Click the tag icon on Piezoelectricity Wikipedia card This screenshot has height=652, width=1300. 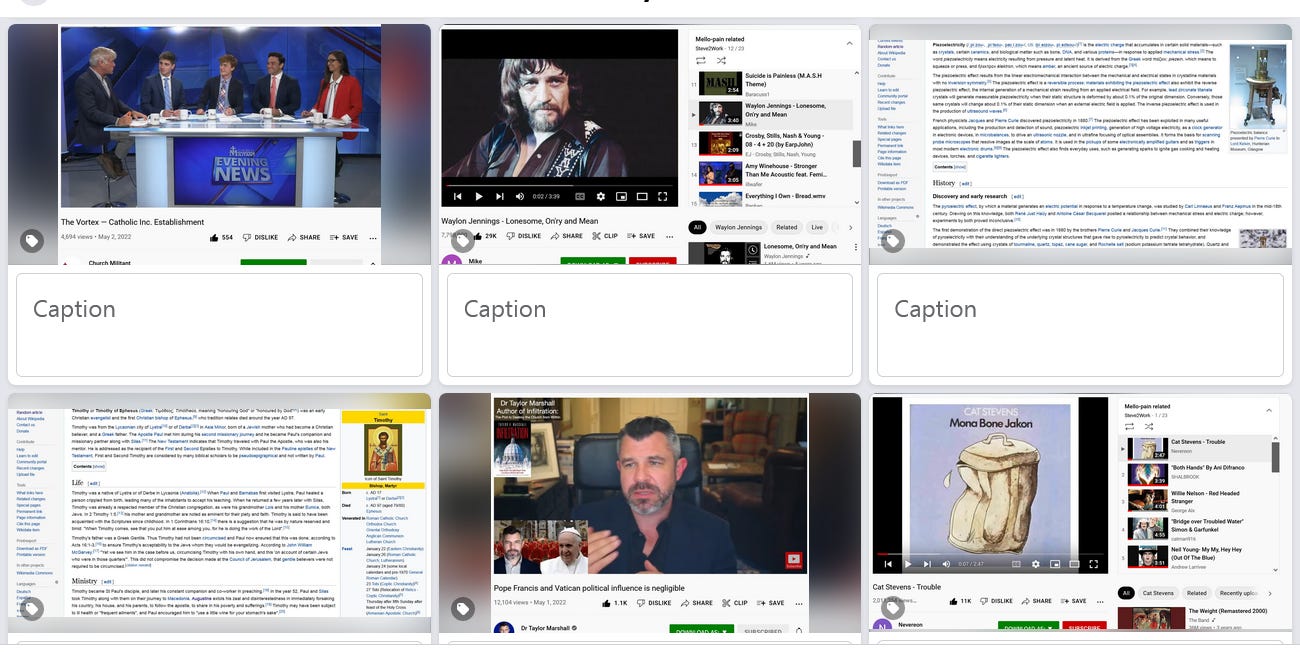coord(893,241)
